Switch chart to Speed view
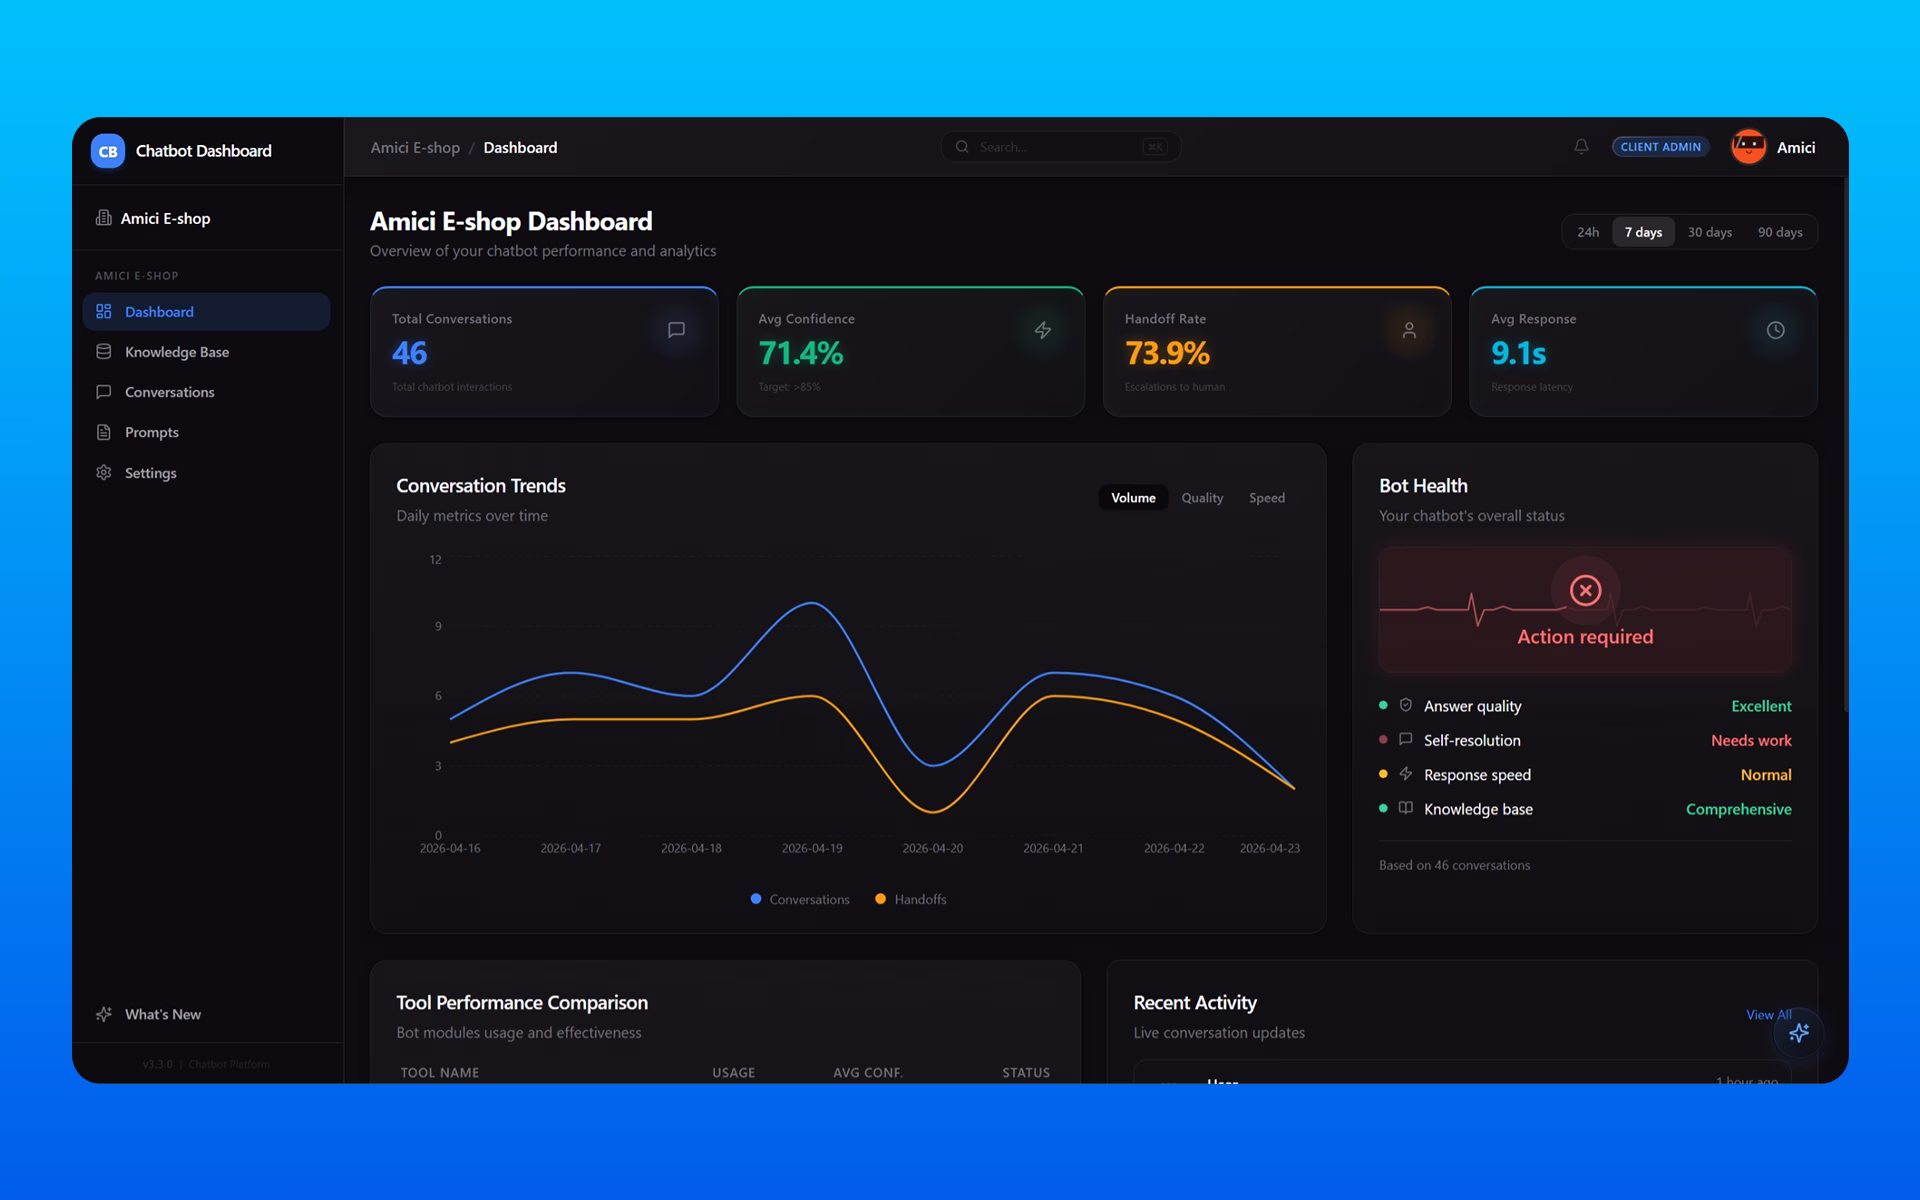The image size is (1920, 1200). click(1267, 498)
